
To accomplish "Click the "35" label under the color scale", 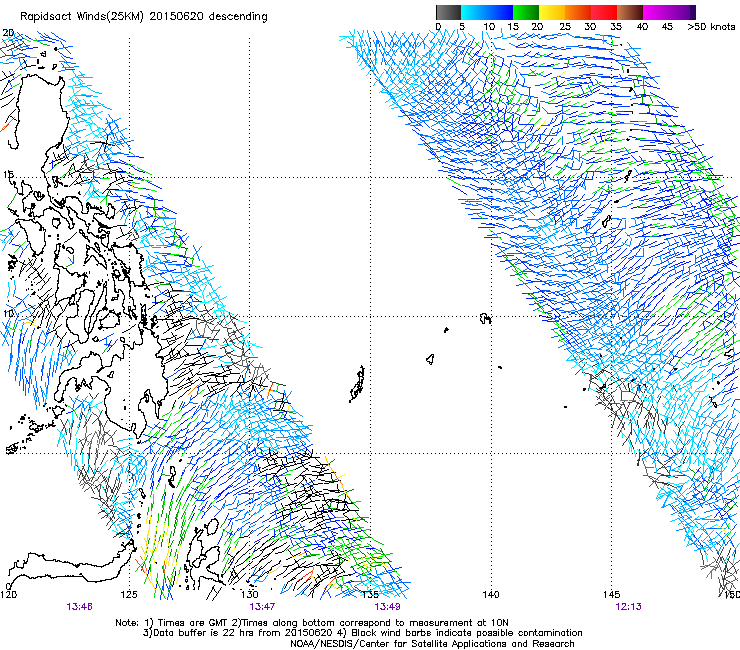I will 616,26.
